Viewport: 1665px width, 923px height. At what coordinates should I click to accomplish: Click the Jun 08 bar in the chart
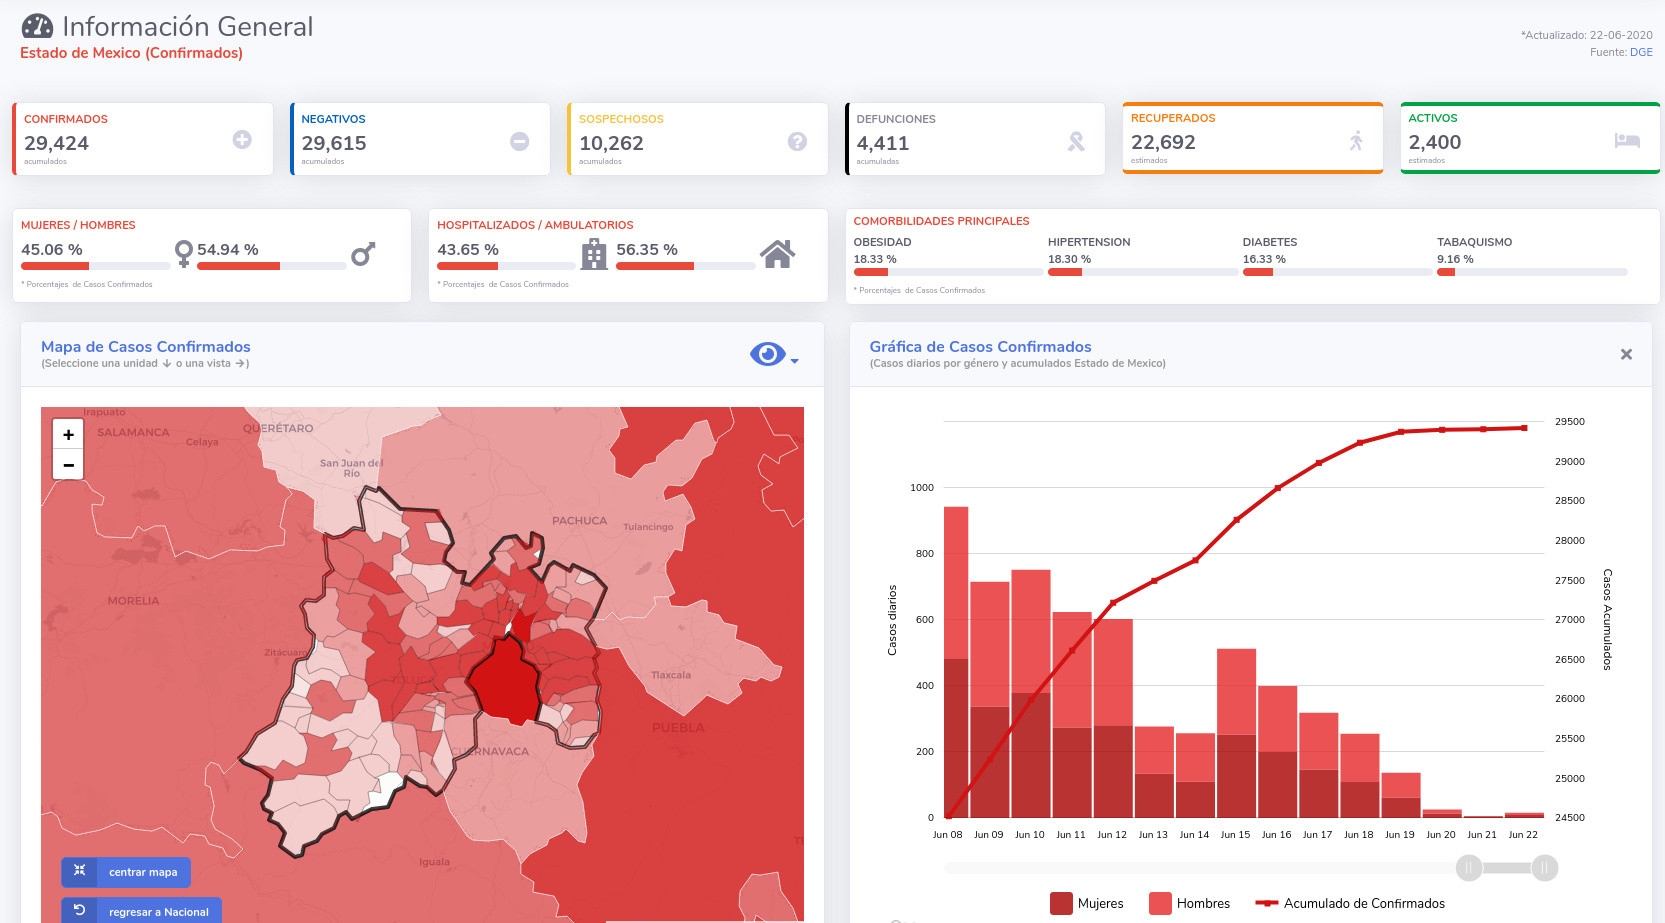pyautogui.click(x=956, y=662)
